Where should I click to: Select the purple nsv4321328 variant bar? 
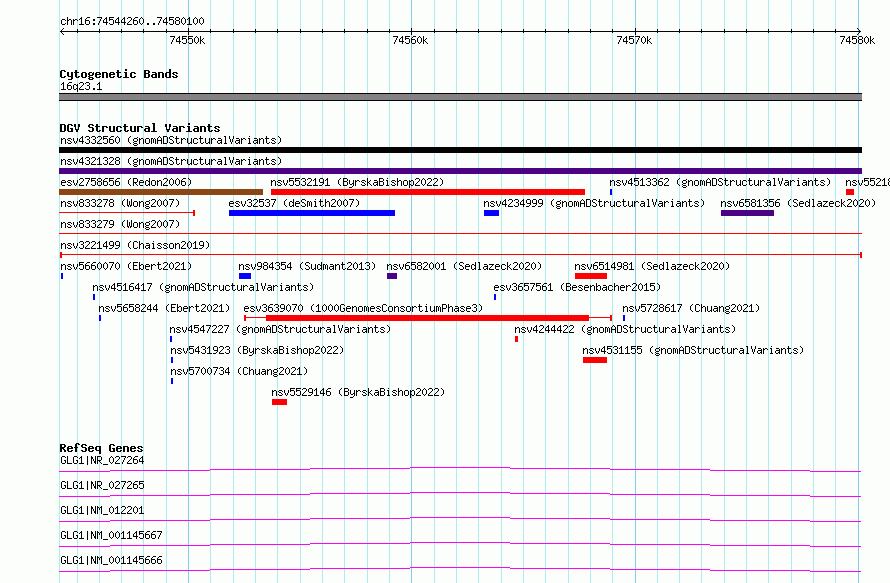point(460,171)
